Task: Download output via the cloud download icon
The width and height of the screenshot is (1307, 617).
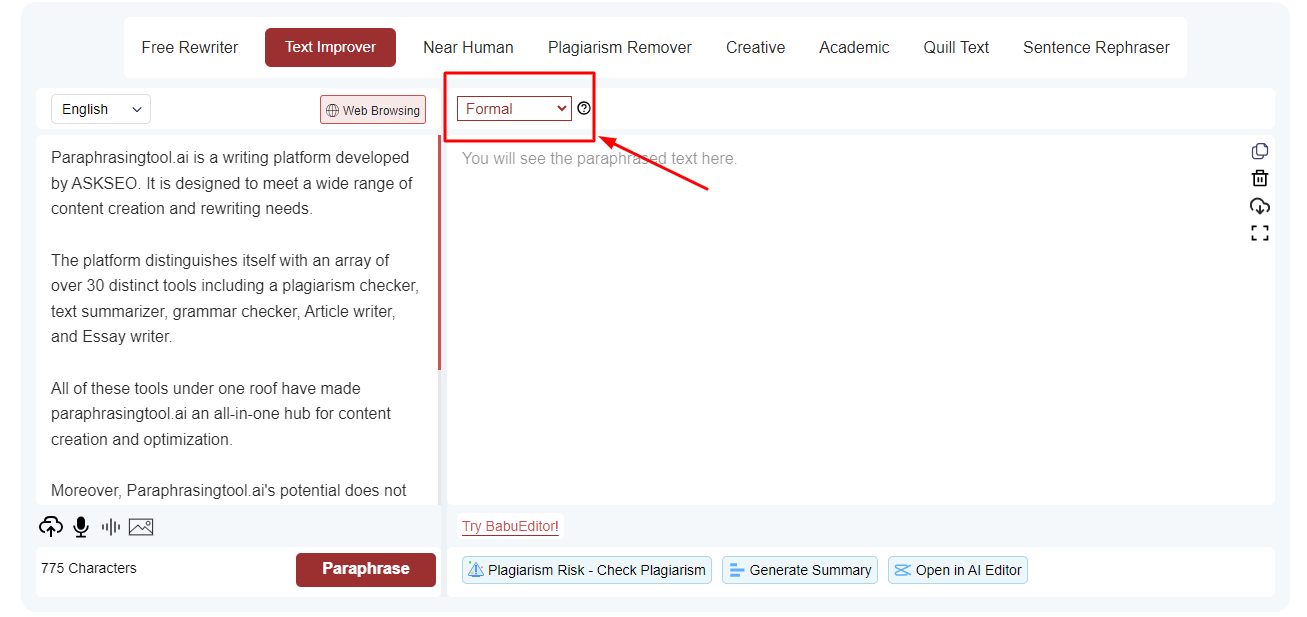Action: click(1260, 206)
